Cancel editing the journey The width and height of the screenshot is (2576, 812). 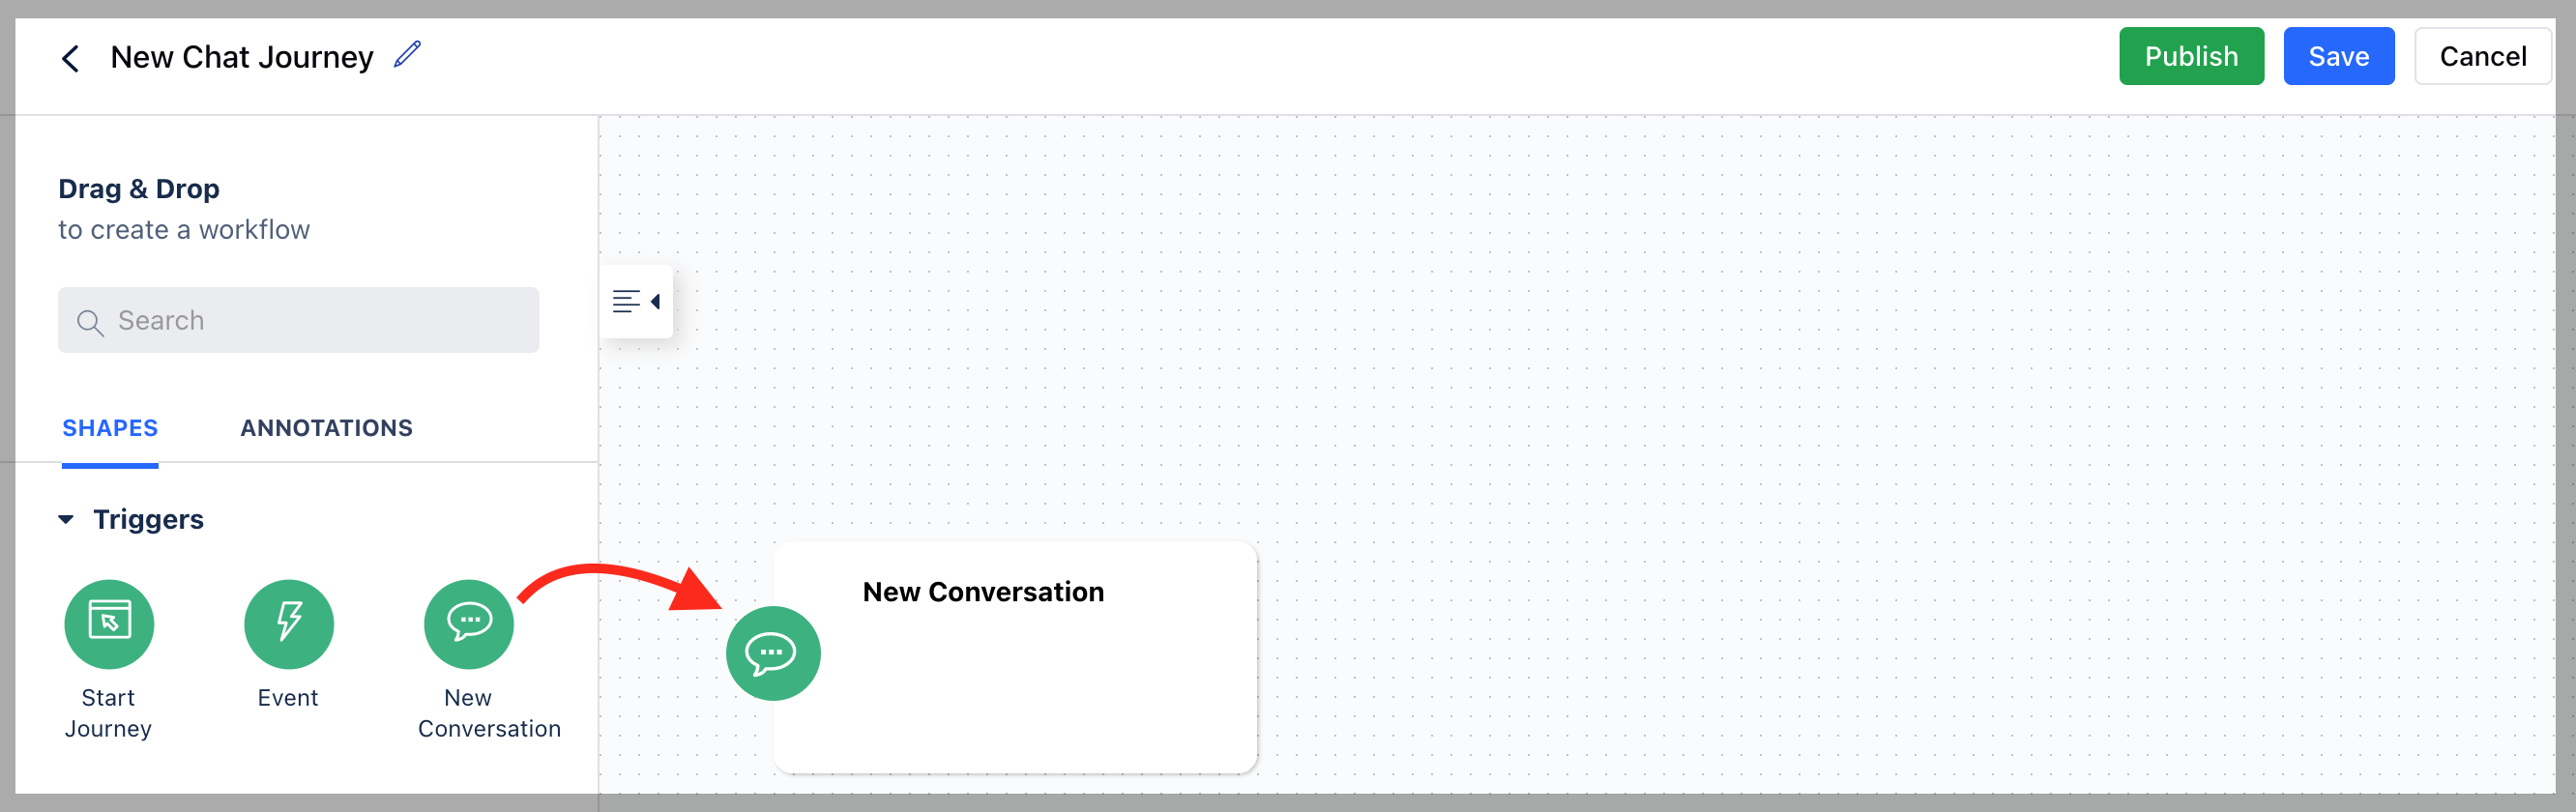(2482, 56)
